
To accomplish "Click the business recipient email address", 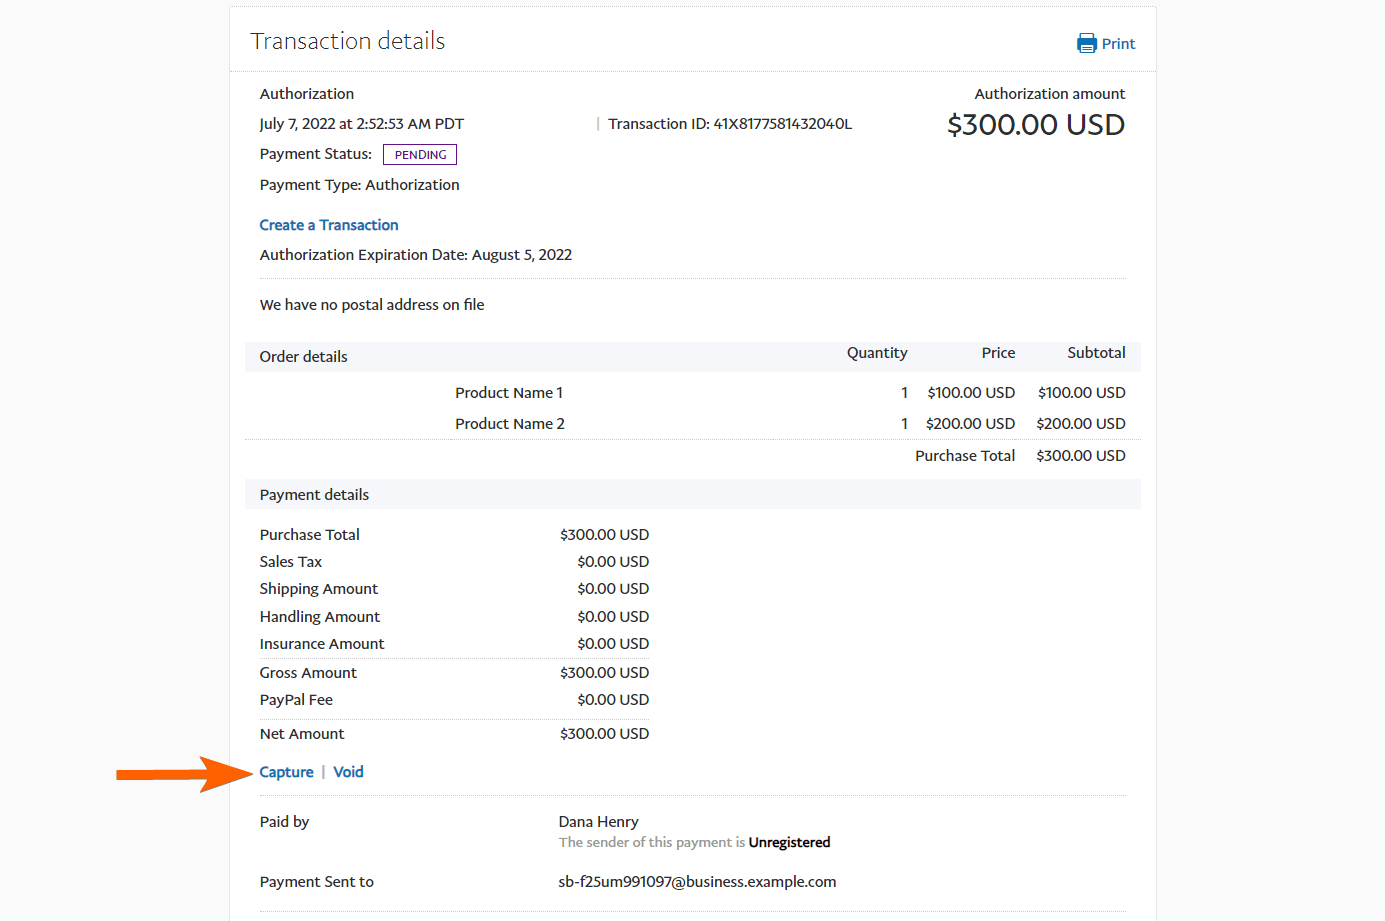I will tap(697, 882).
